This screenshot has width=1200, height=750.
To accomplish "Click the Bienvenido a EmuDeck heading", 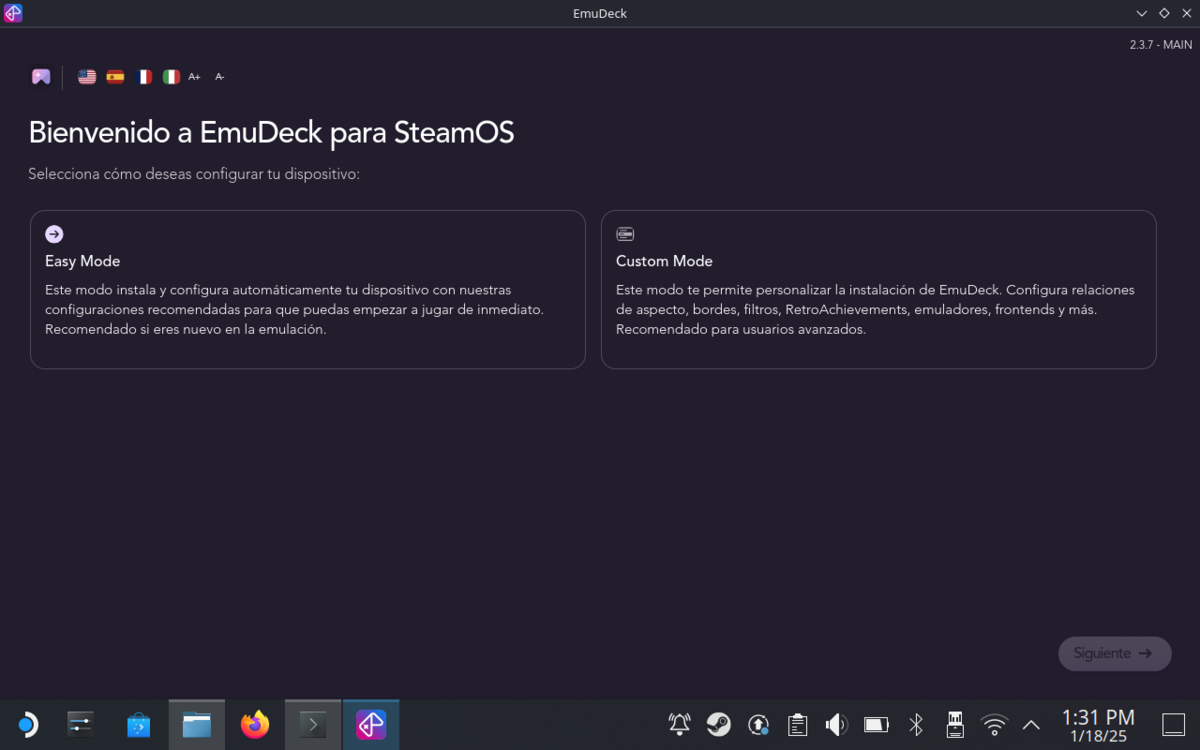I will pos(271,132).
